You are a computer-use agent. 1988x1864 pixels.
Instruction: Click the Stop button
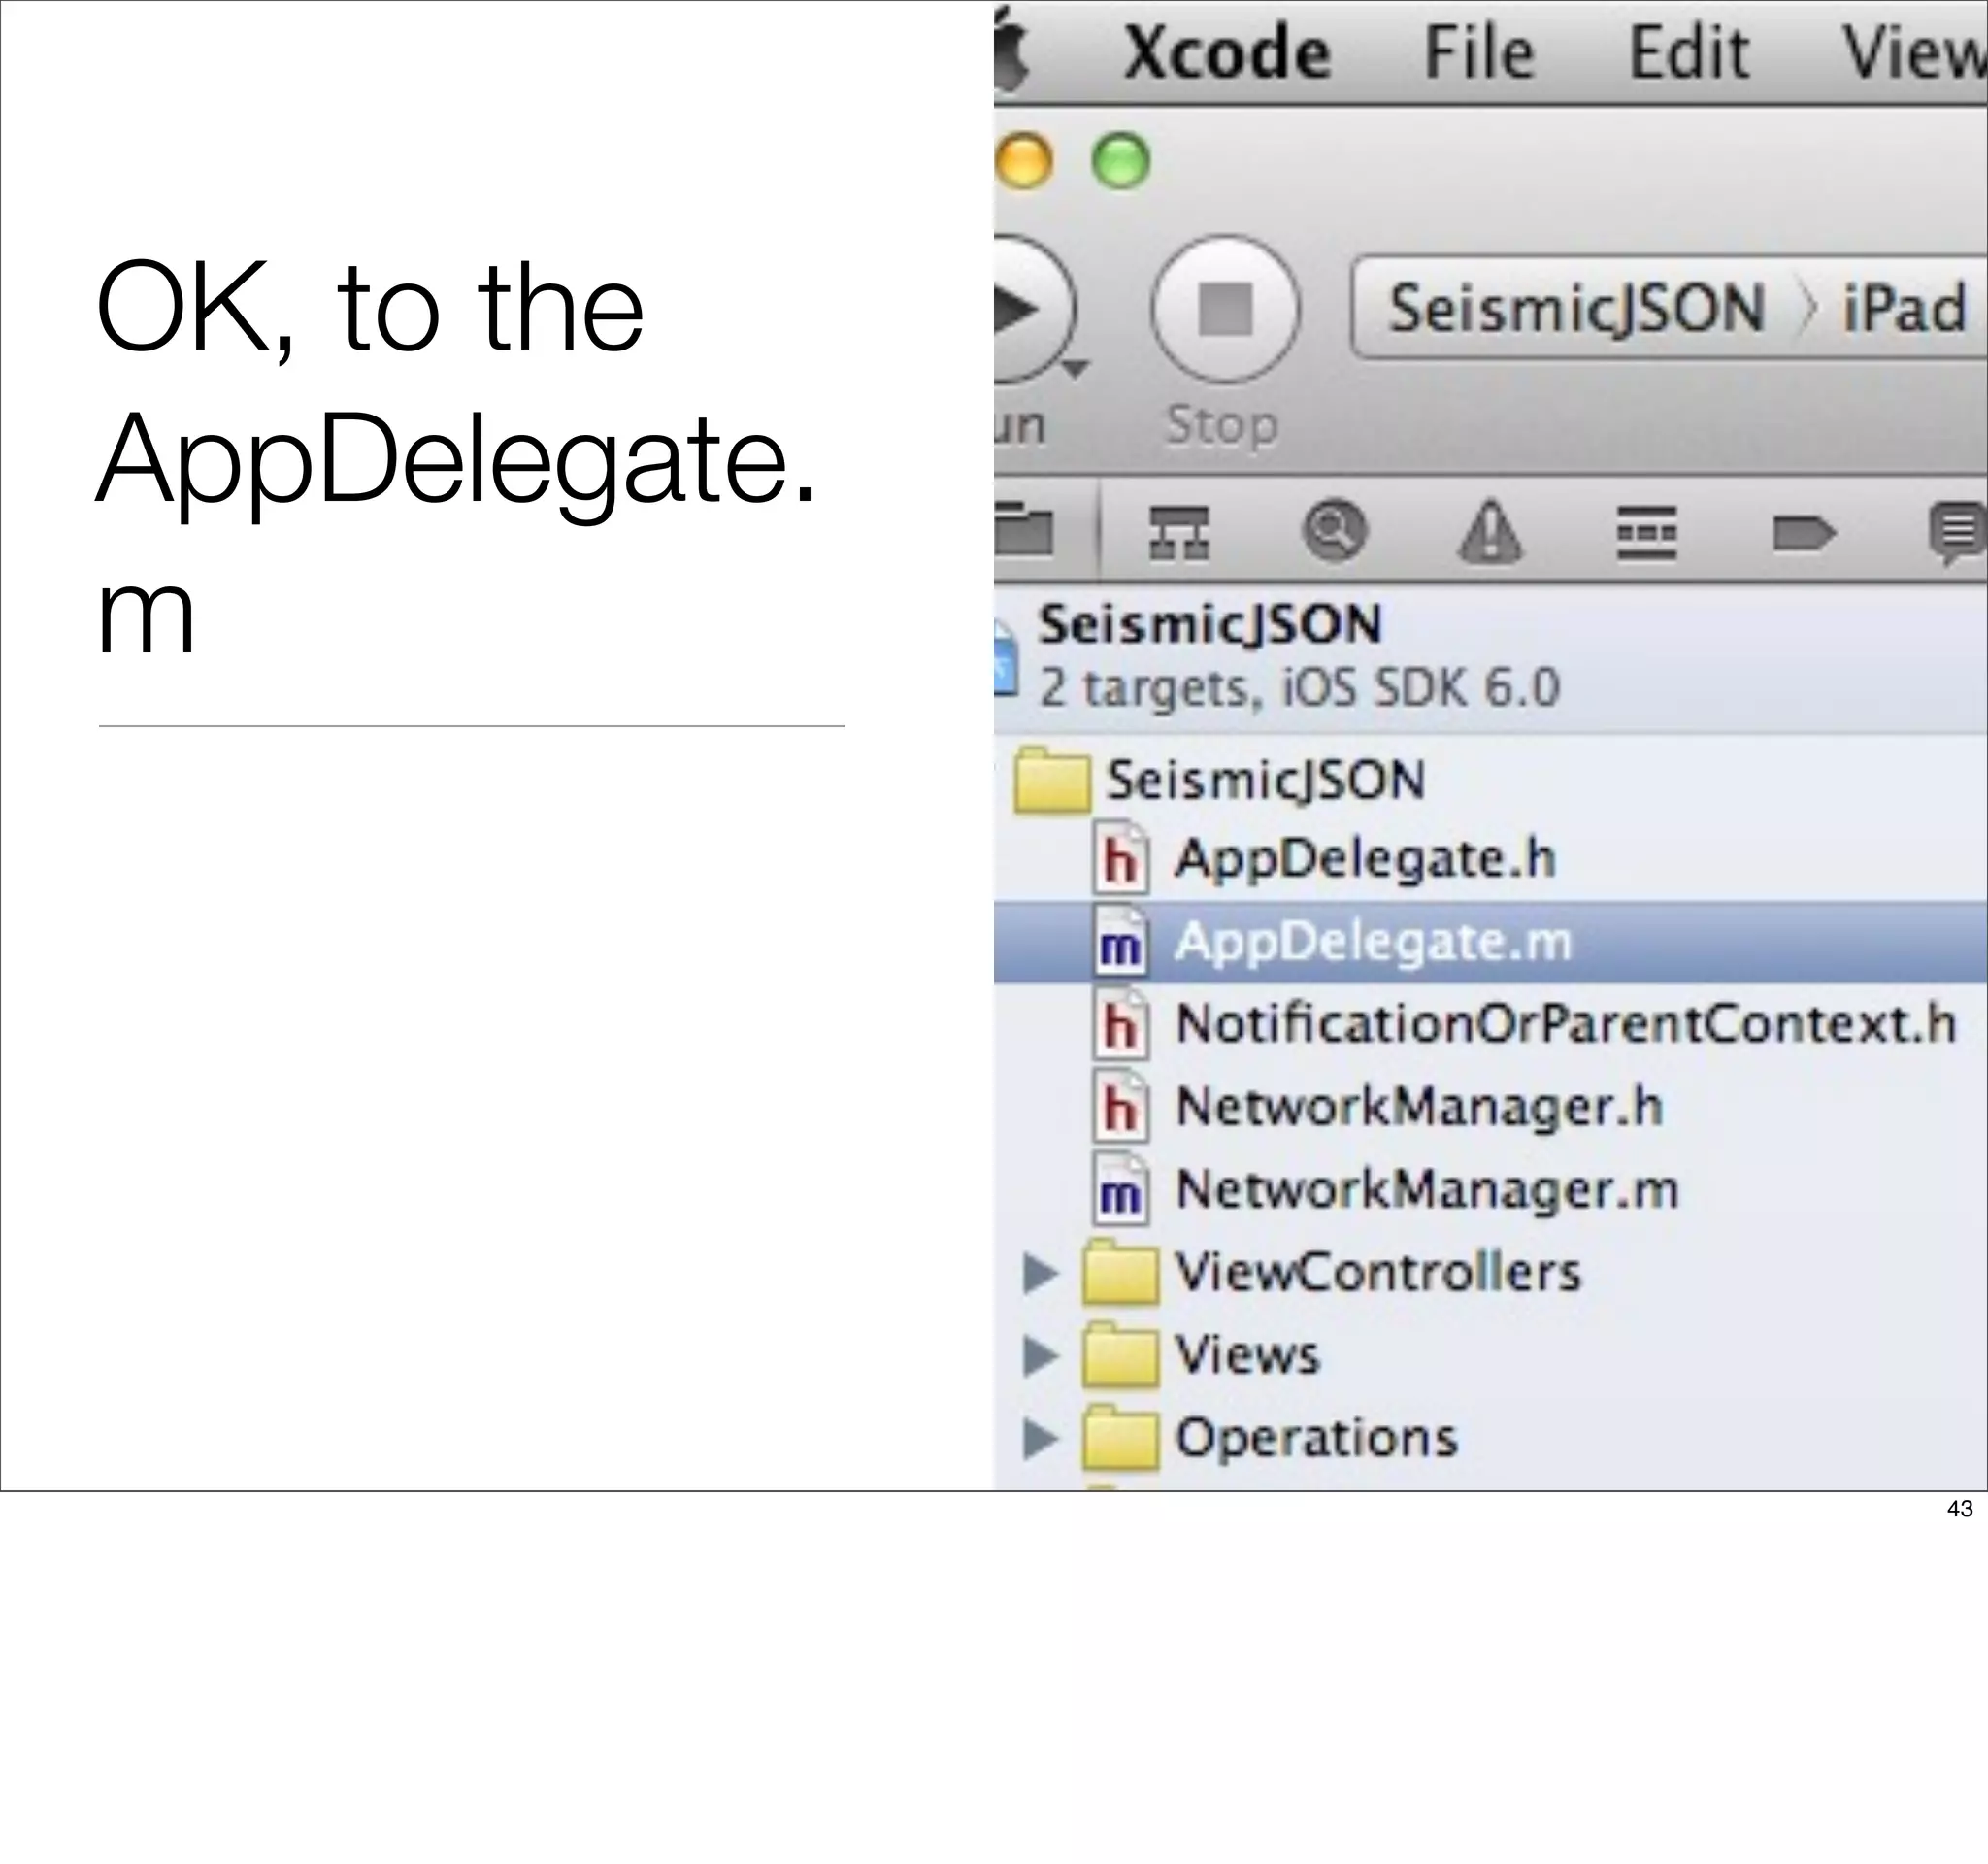pyautogui.click(x=1225, y=309)
